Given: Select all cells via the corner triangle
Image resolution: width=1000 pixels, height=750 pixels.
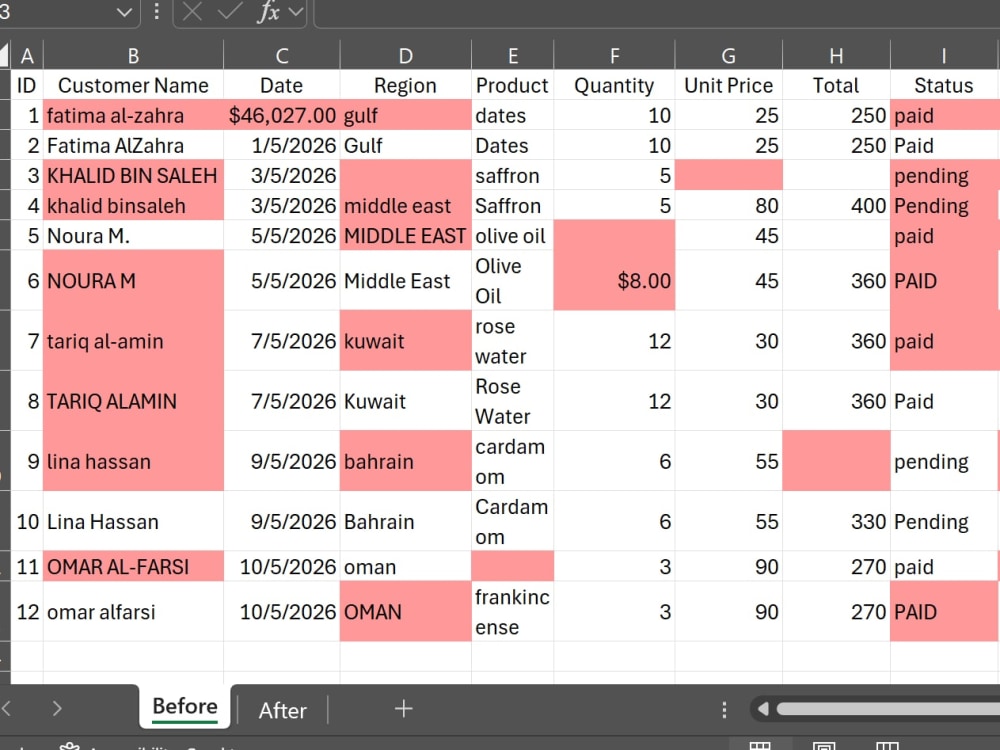Looking at the screenshot, I should coord(5,55).
